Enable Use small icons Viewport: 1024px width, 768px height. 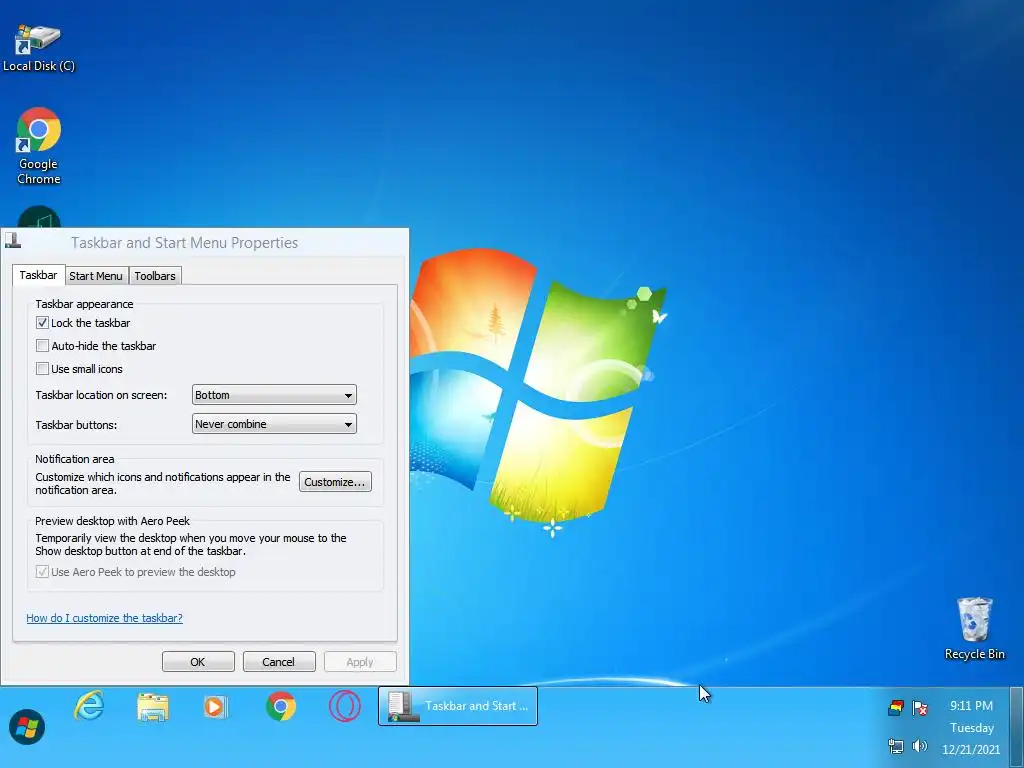point(42,368)
